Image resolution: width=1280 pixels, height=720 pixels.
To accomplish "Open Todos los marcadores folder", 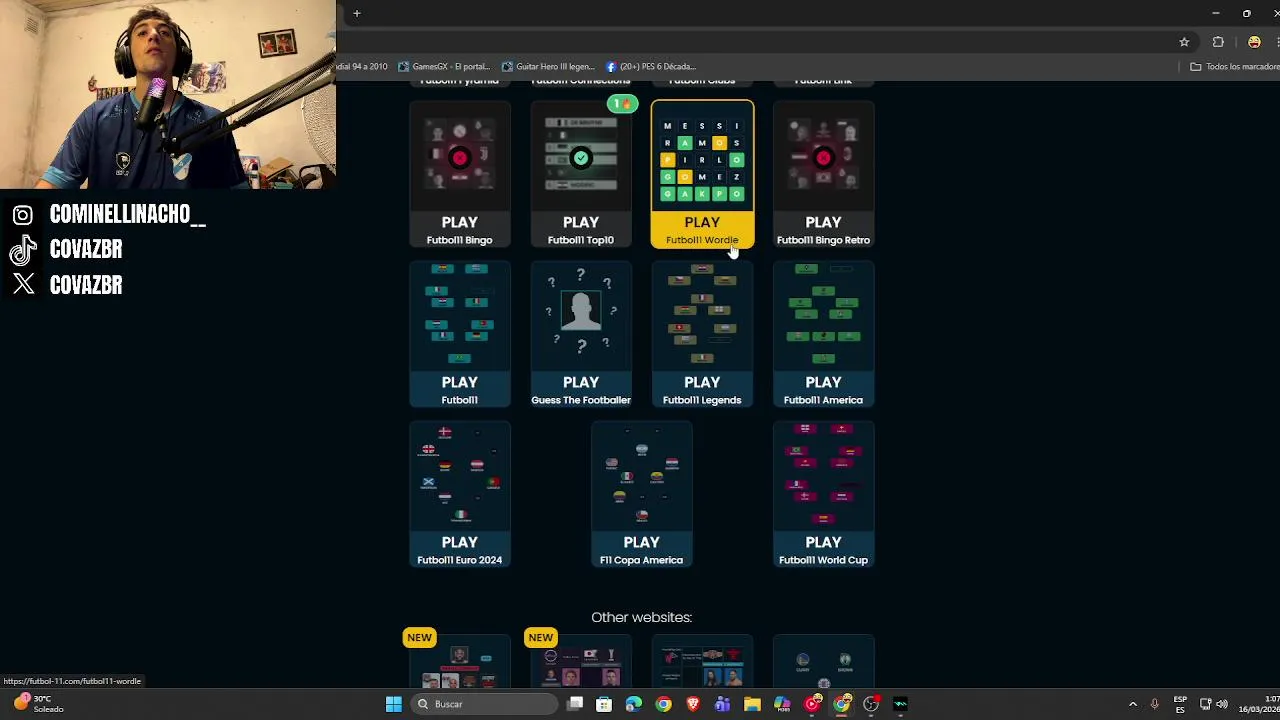I will 1234,66.
